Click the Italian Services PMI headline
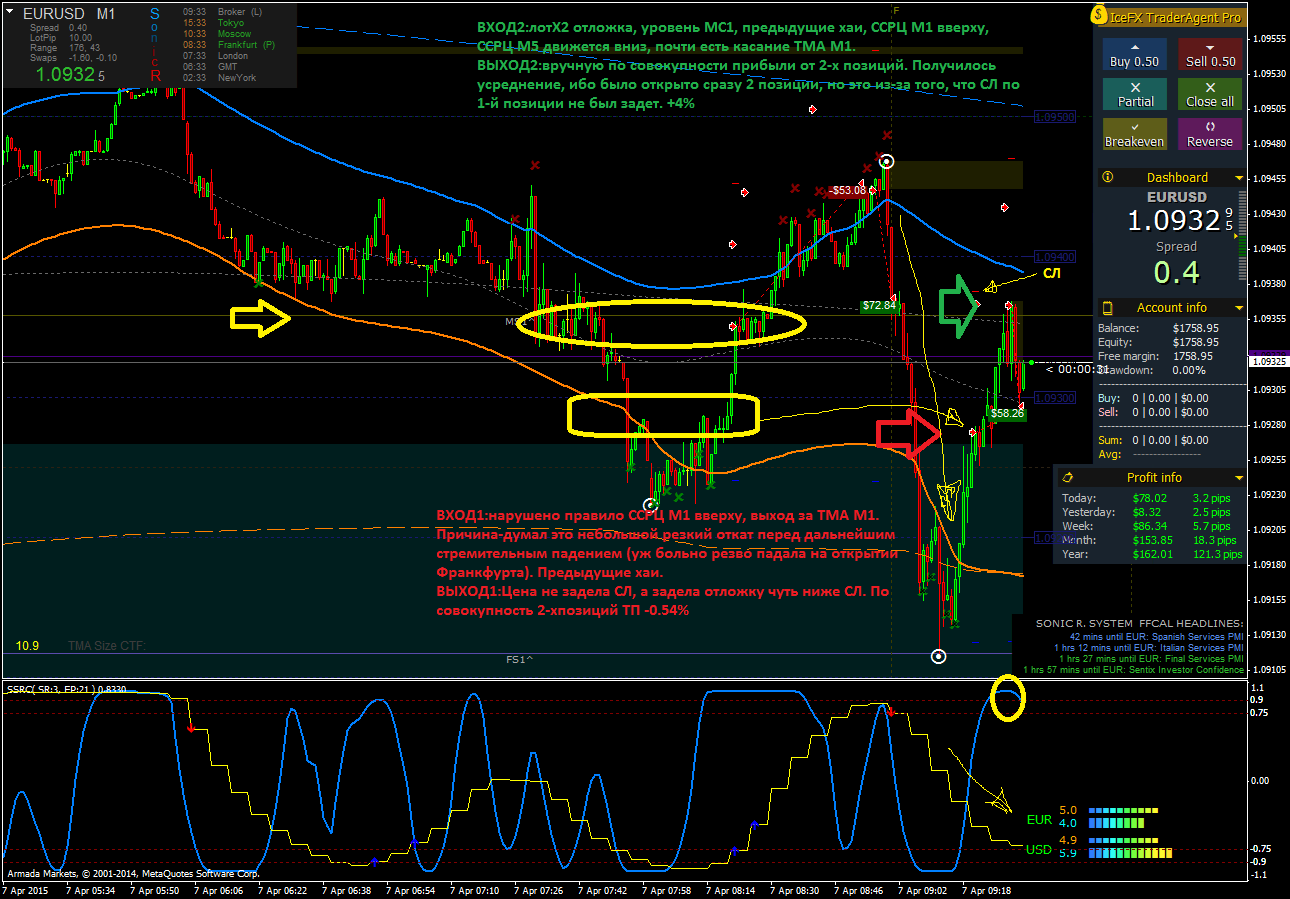The image size is (1290, 899). pos(1149,648)
